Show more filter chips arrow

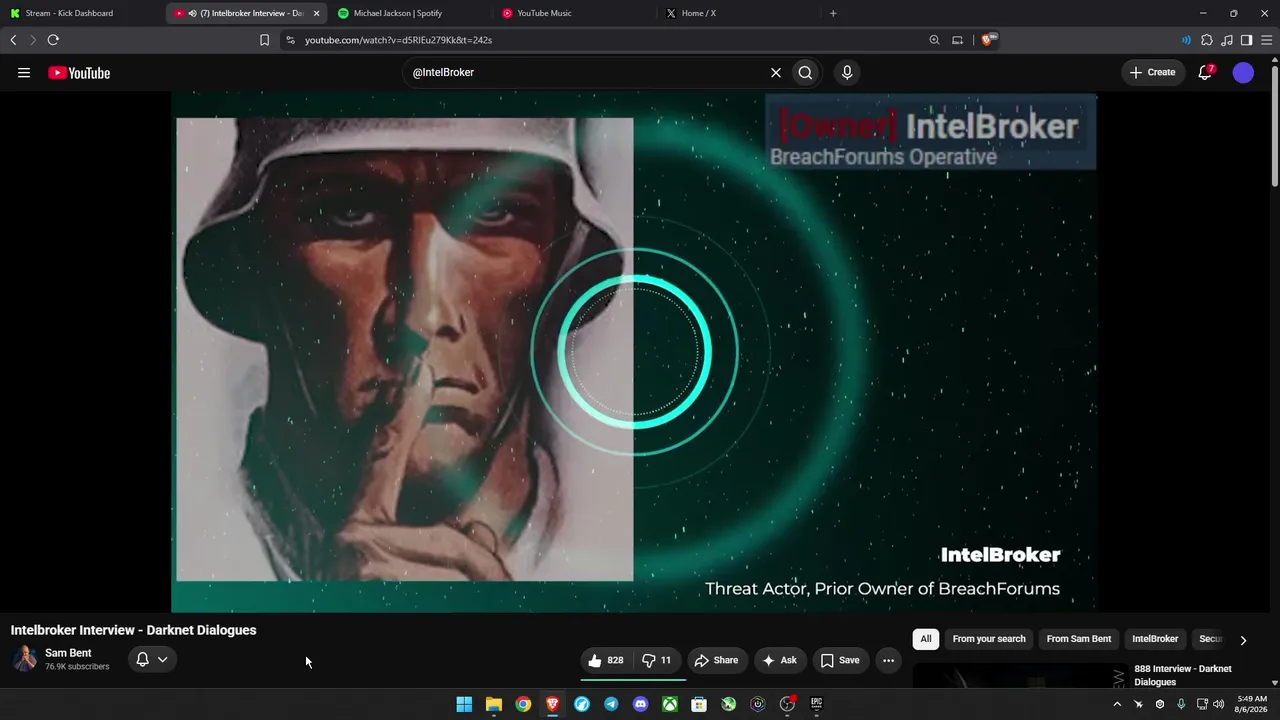(1243, 640)
